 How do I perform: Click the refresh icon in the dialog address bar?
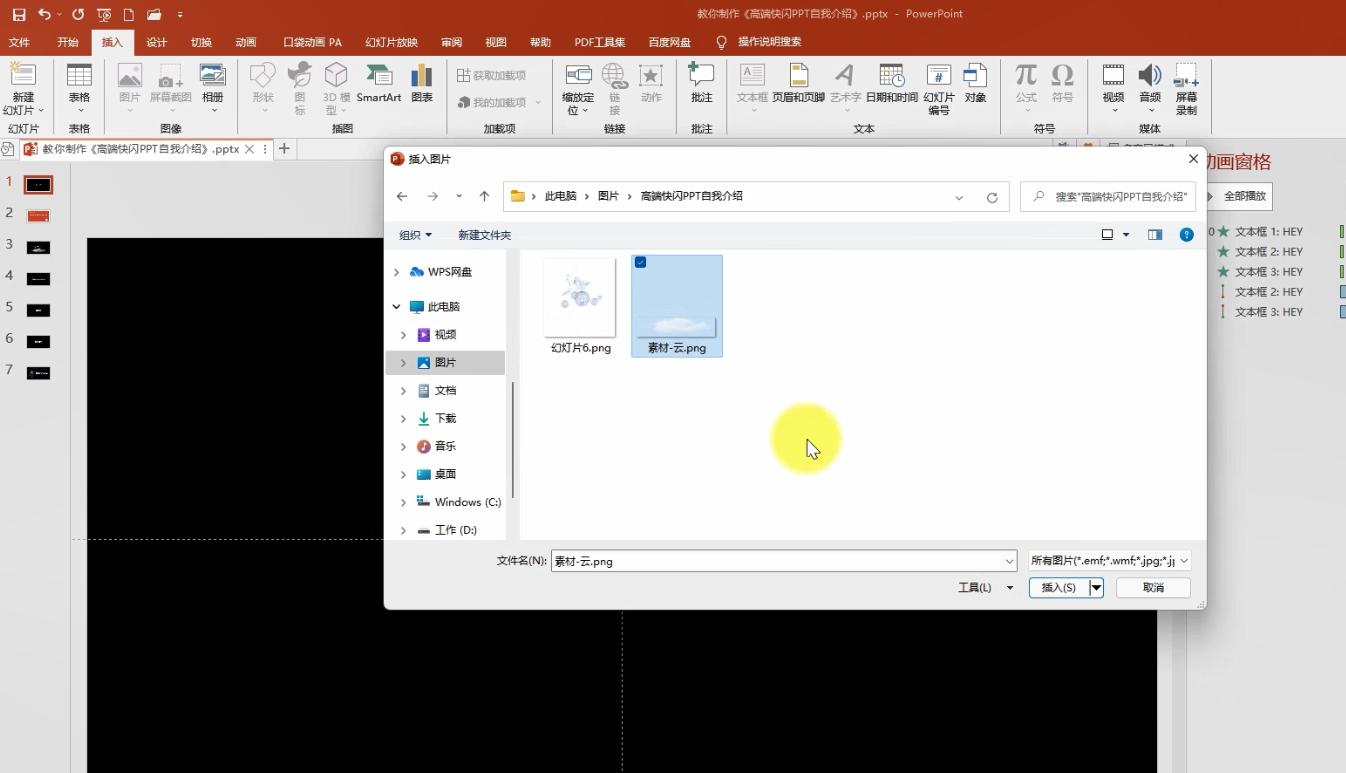[x=992, y=197]
